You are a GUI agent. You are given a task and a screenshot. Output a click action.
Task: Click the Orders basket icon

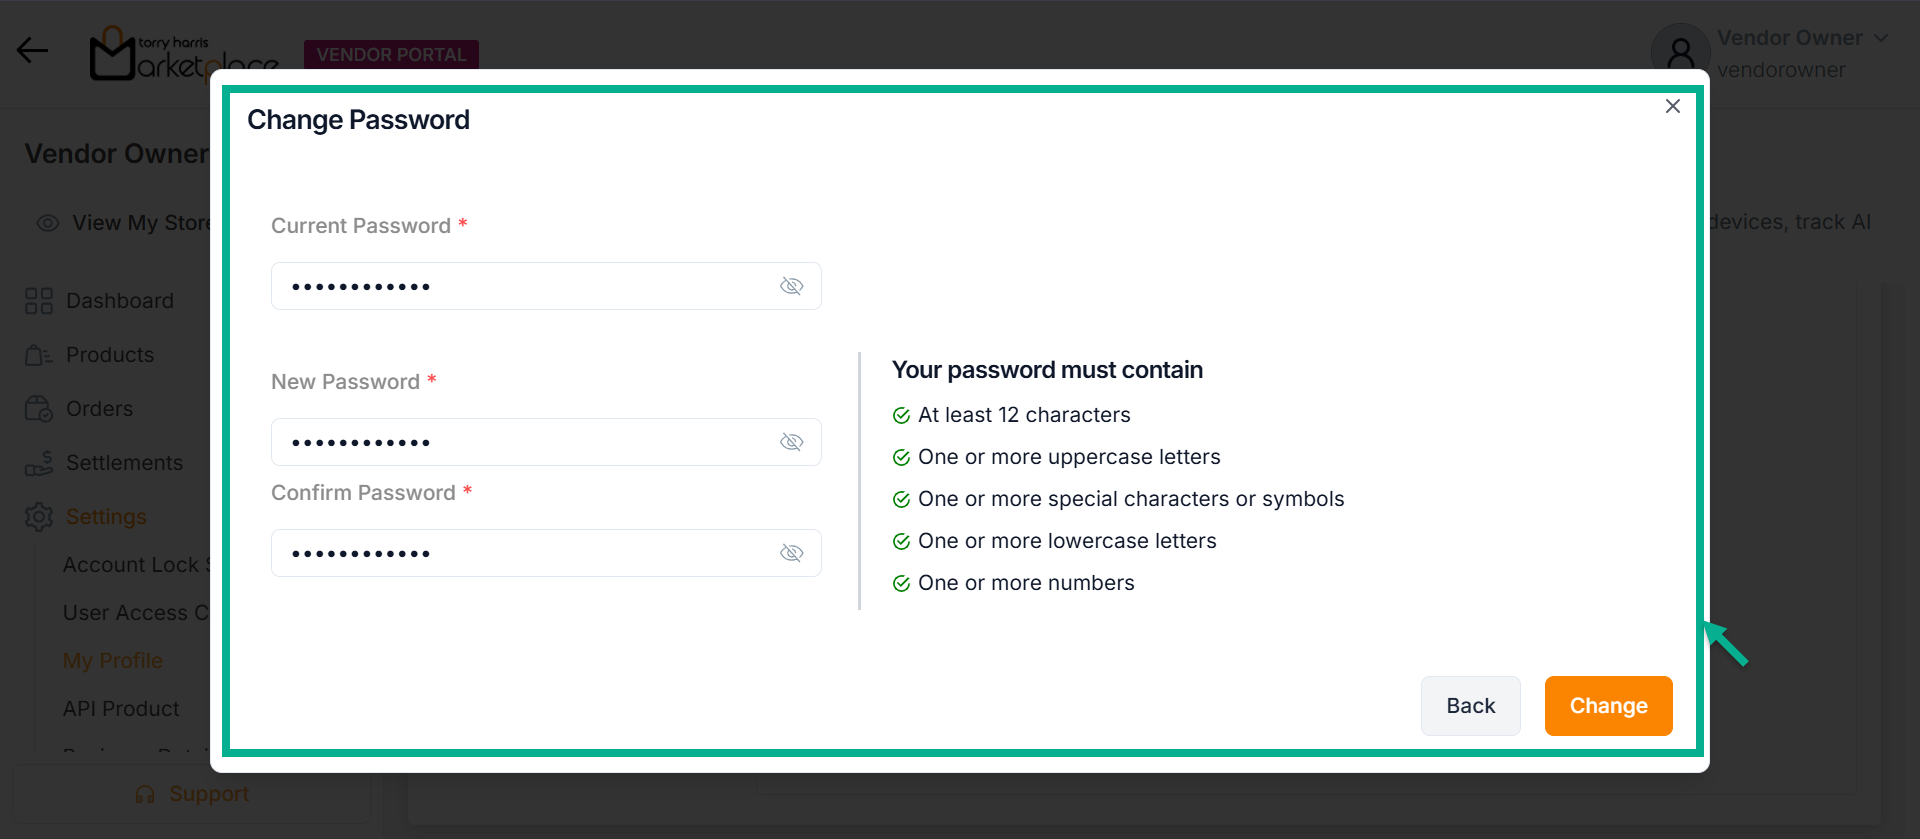pyautogui.click(x=39, y=409)
